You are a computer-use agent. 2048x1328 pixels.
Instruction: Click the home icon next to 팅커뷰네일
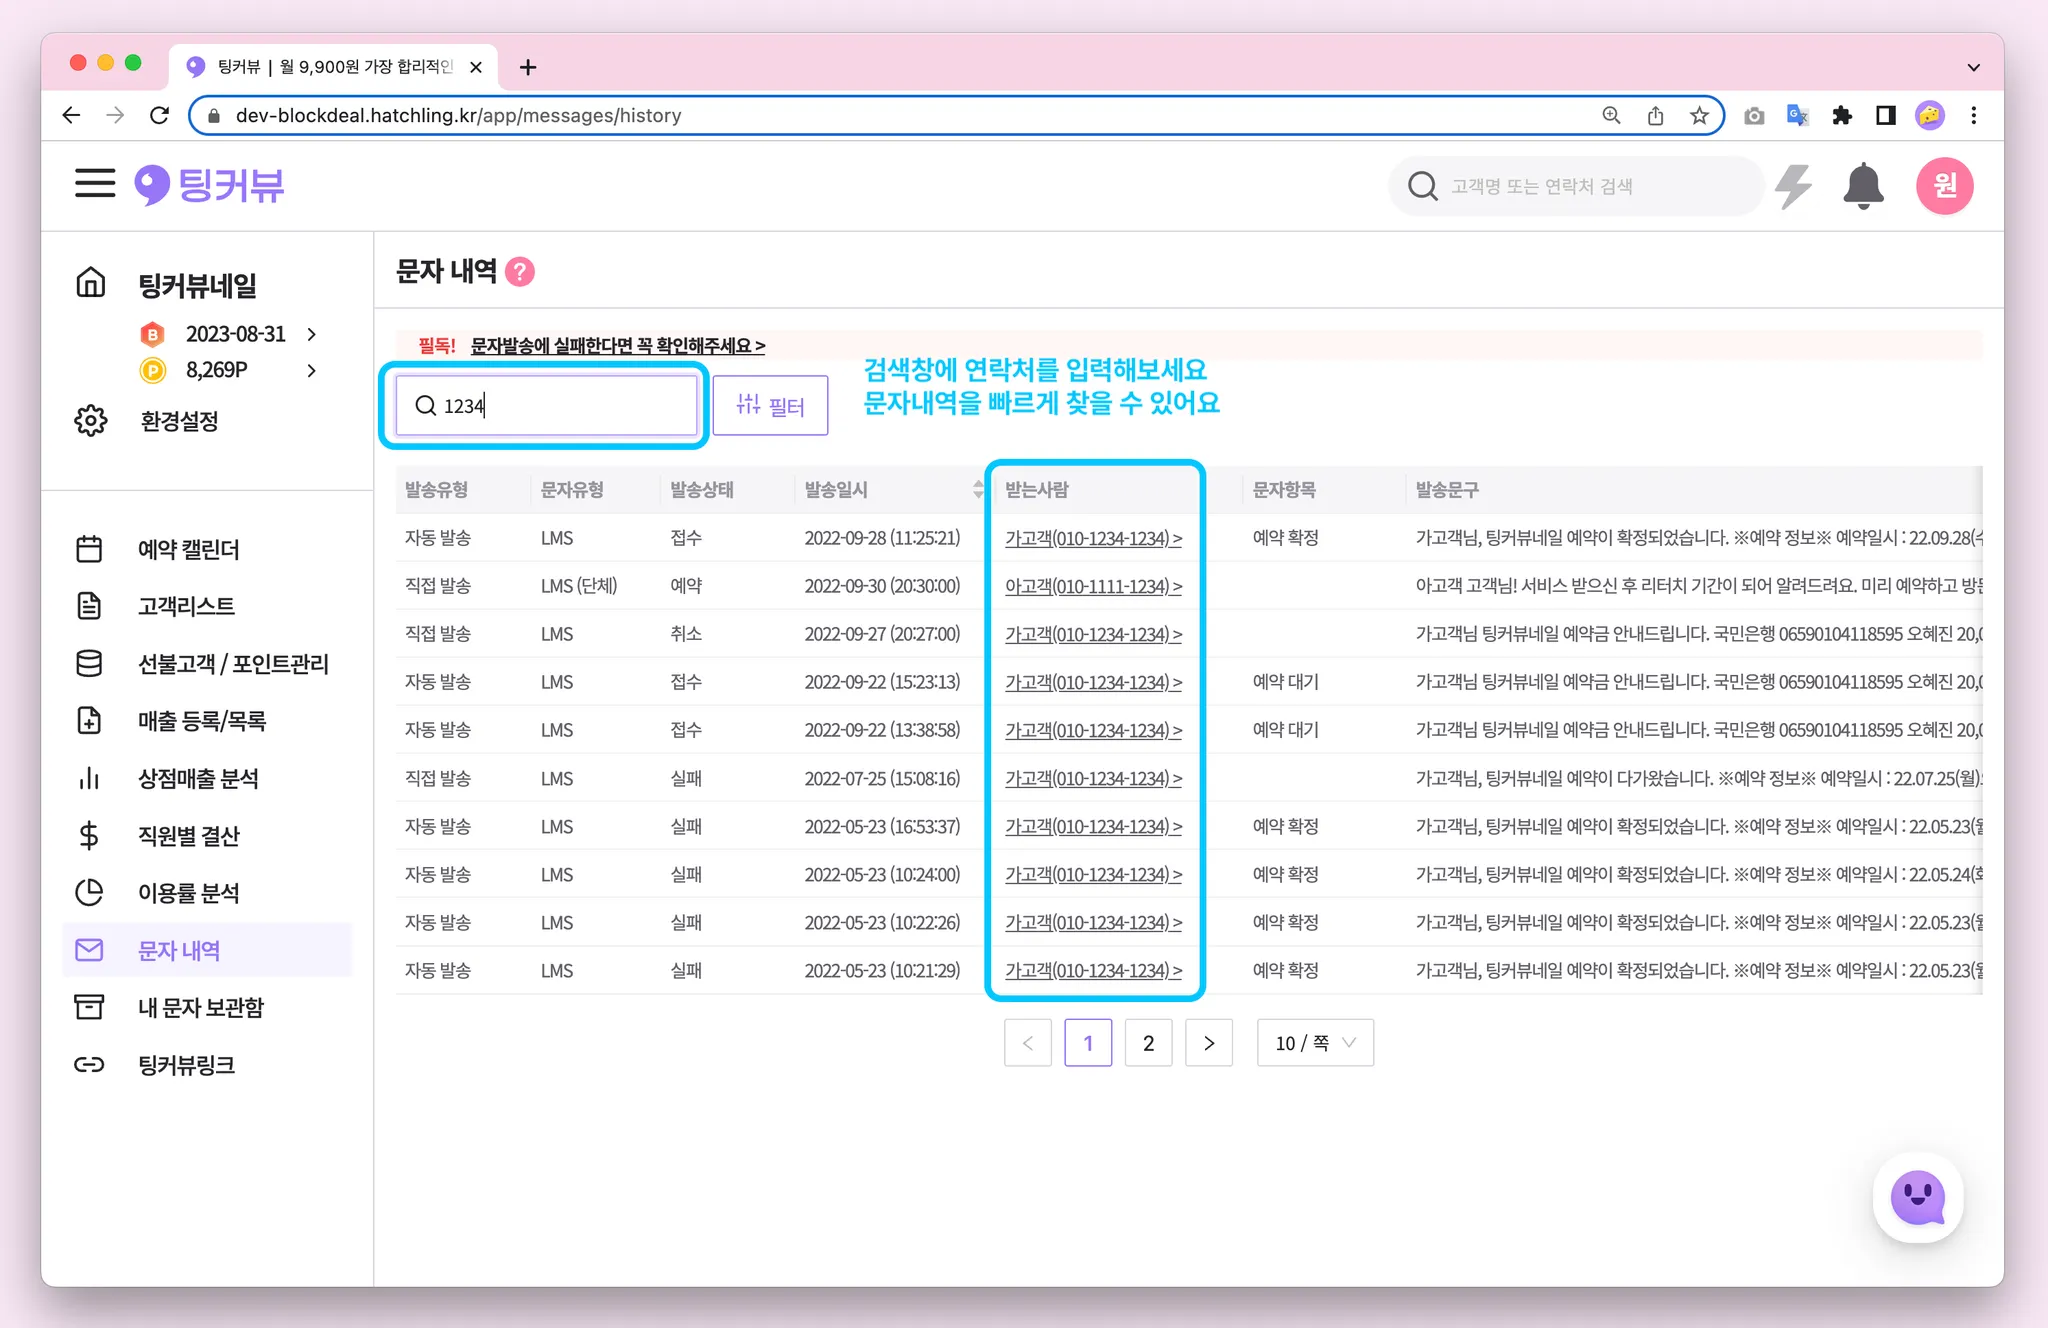click(x=91, y=284)
